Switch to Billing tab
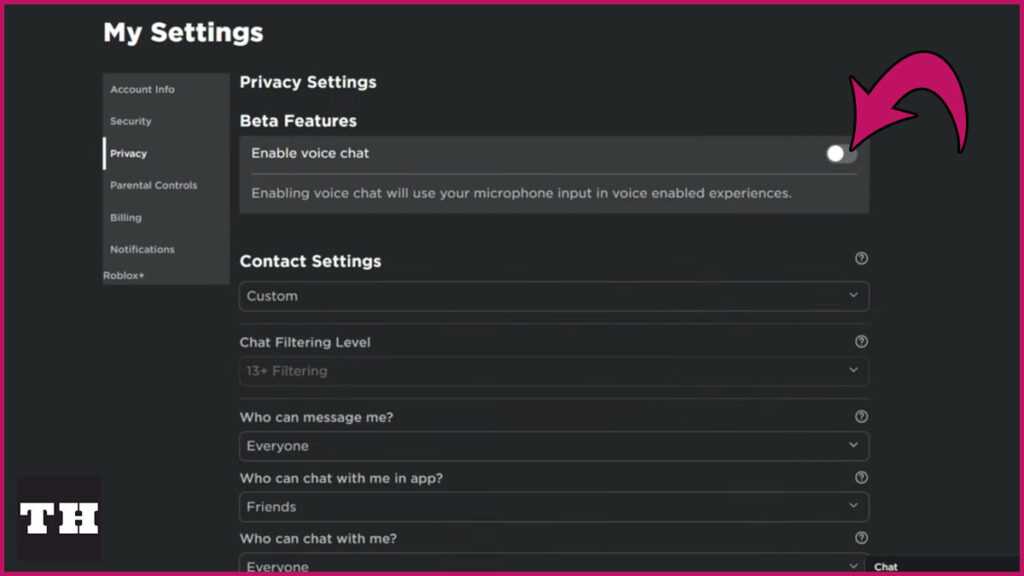 coord(126,218)
